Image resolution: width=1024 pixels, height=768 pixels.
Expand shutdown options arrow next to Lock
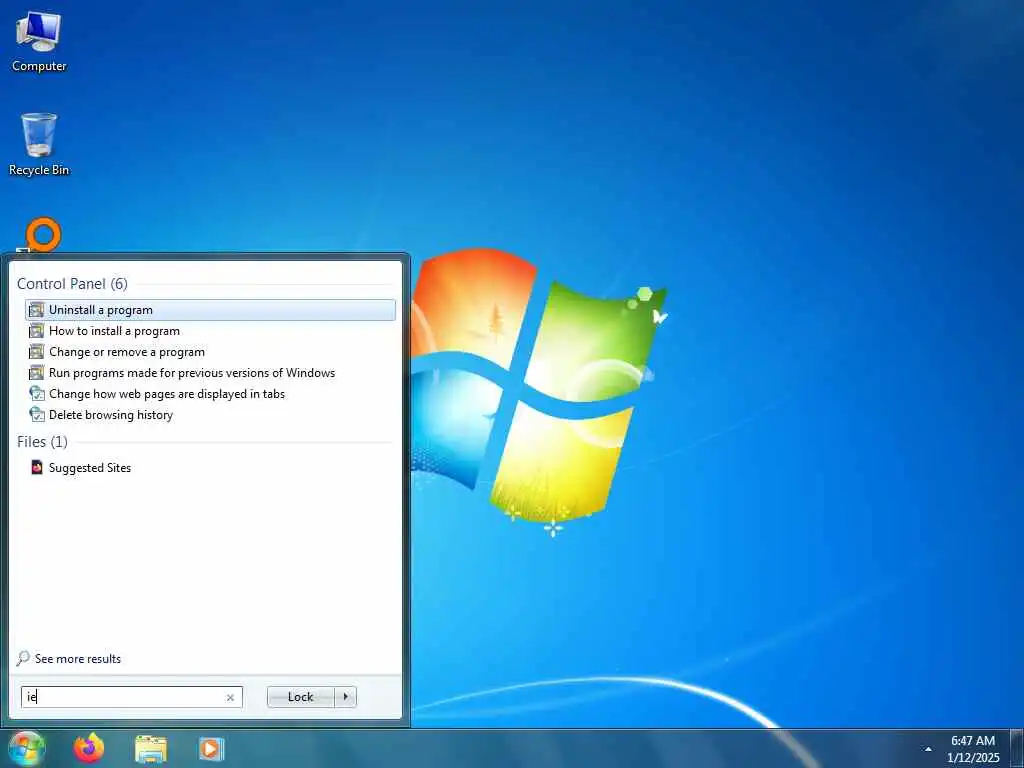pos(345,697)
